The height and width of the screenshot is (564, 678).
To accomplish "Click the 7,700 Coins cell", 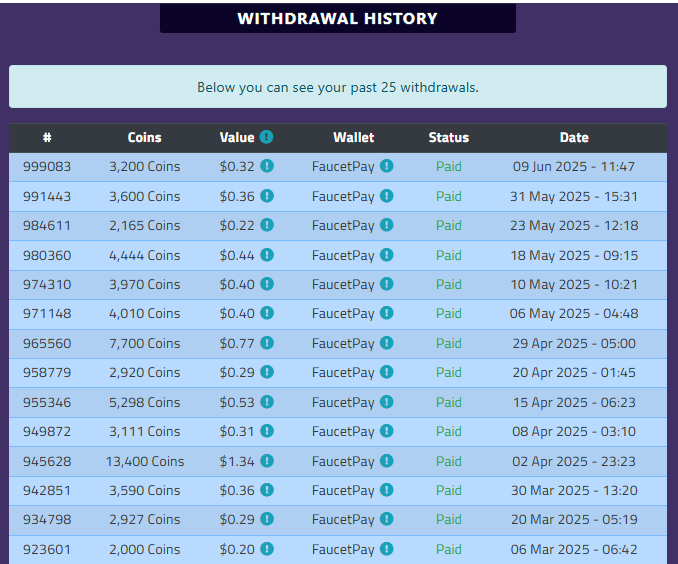I will point(144,343).
